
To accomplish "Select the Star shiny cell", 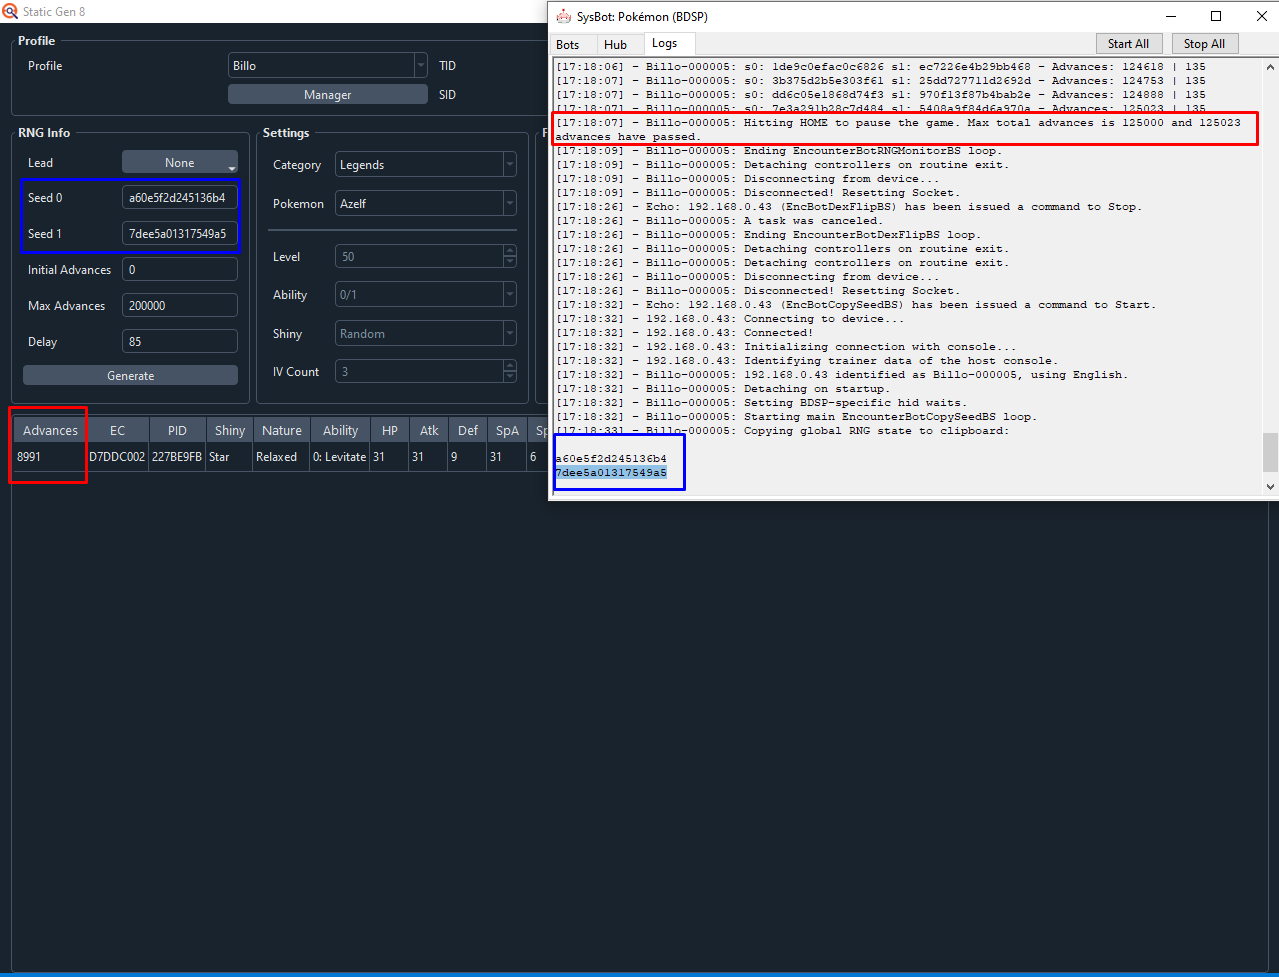I will 229,457.
